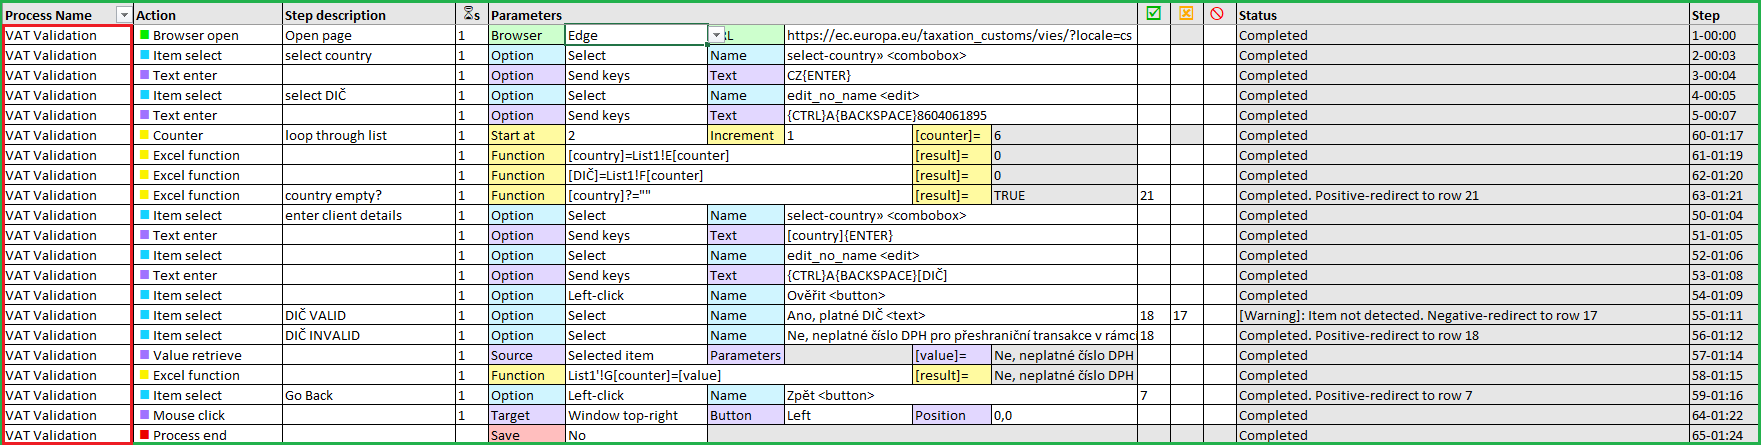Select the yellow square beside Counter

tap(144, 135)
